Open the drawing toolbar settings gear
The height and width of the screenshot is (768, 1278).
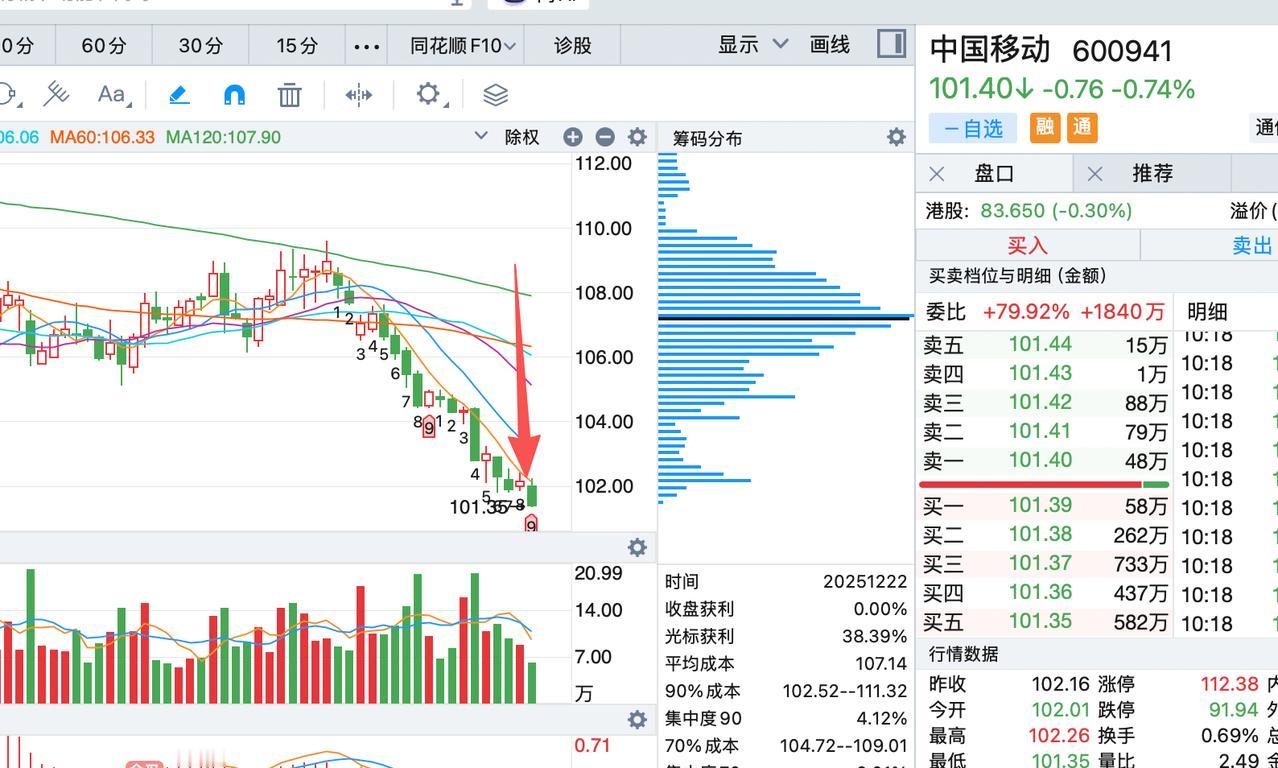click(428, 94)
